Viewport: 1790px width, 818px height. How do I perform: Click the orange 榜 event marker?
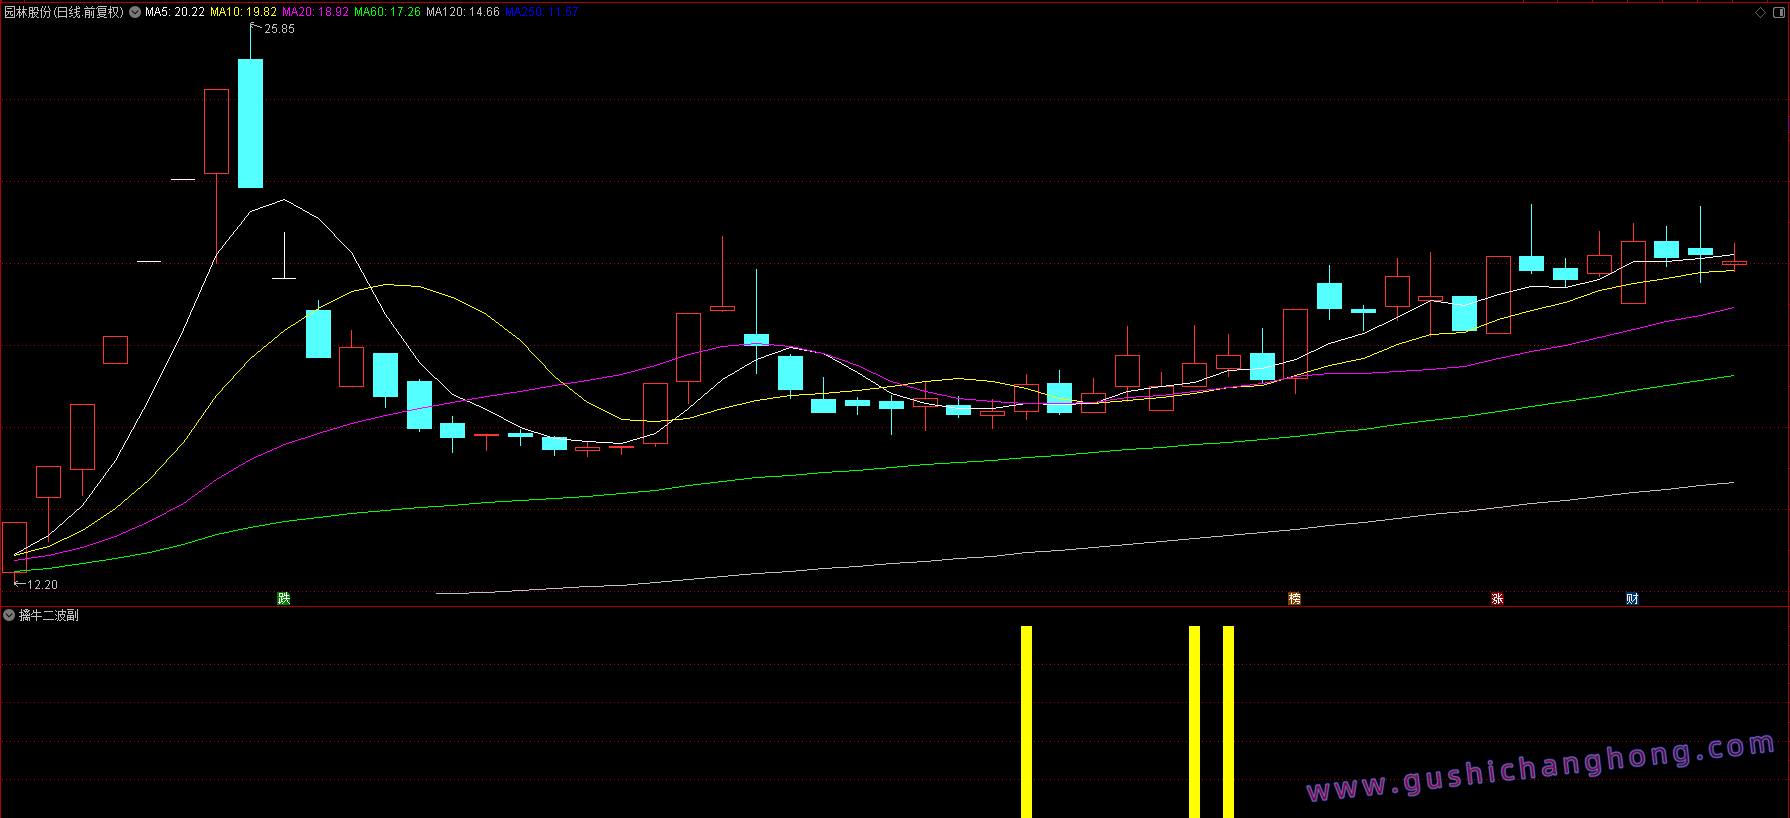click(x=1295, y=598)
